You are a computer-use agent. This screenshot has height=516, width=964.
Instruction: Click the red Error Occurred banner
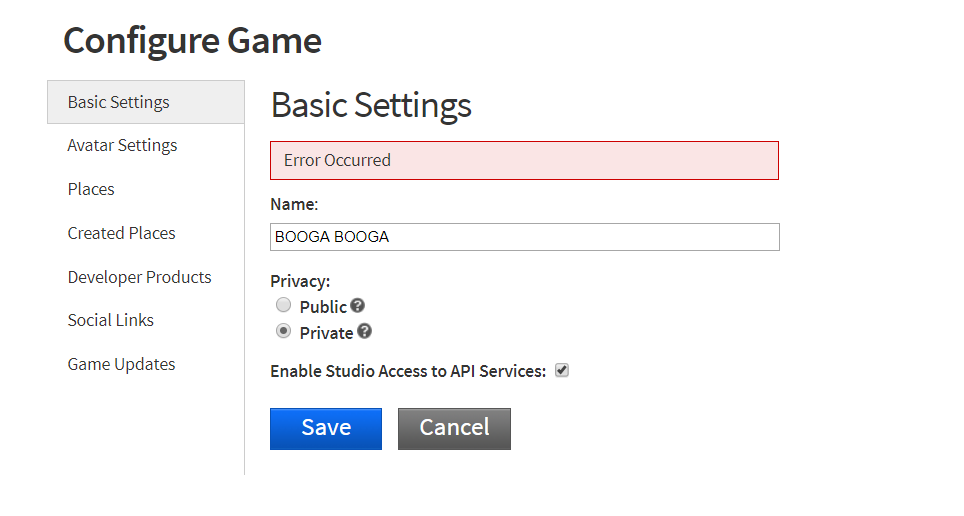524,161
